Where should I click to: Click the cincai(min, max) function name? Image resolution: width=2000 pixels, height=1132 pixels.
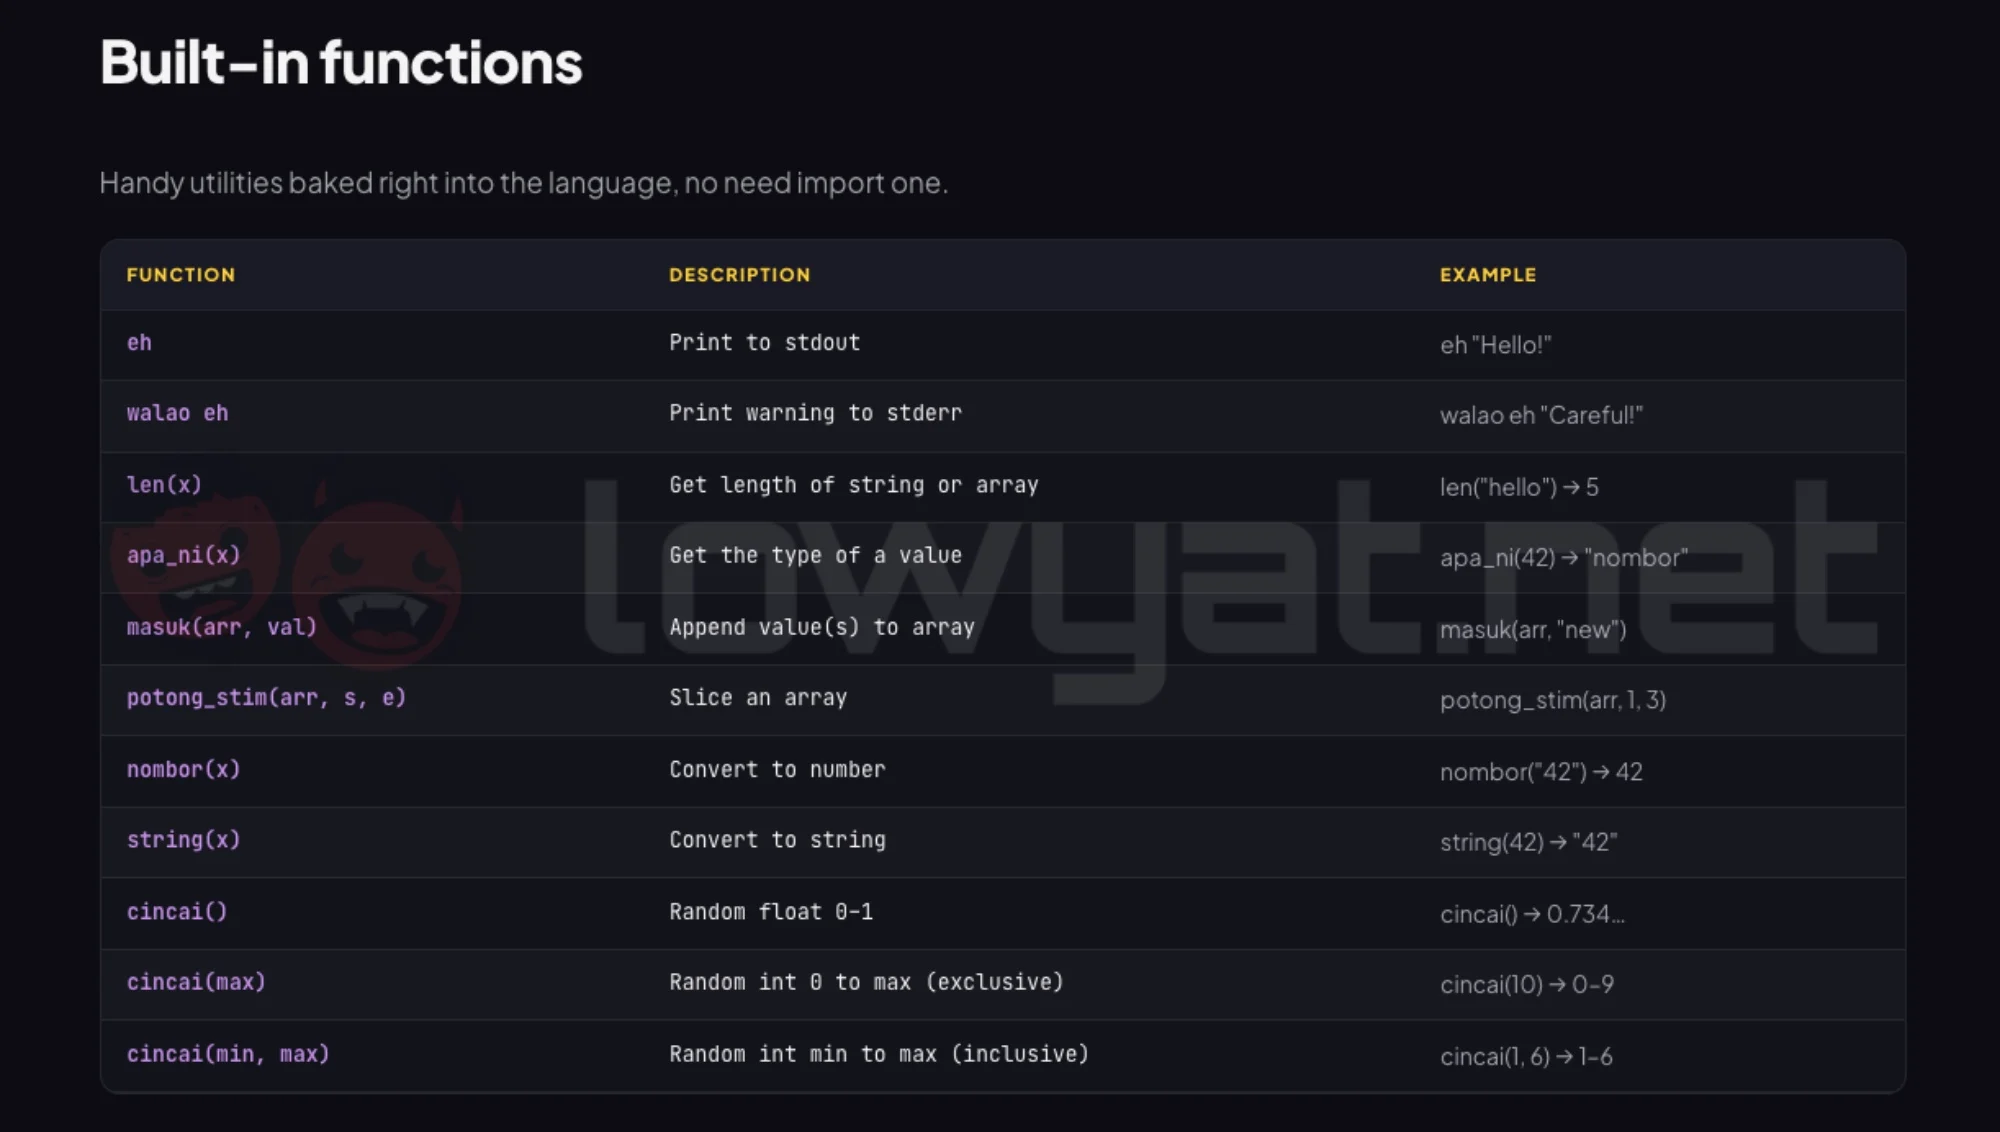pyautogui.click(x=228, y=1054)
